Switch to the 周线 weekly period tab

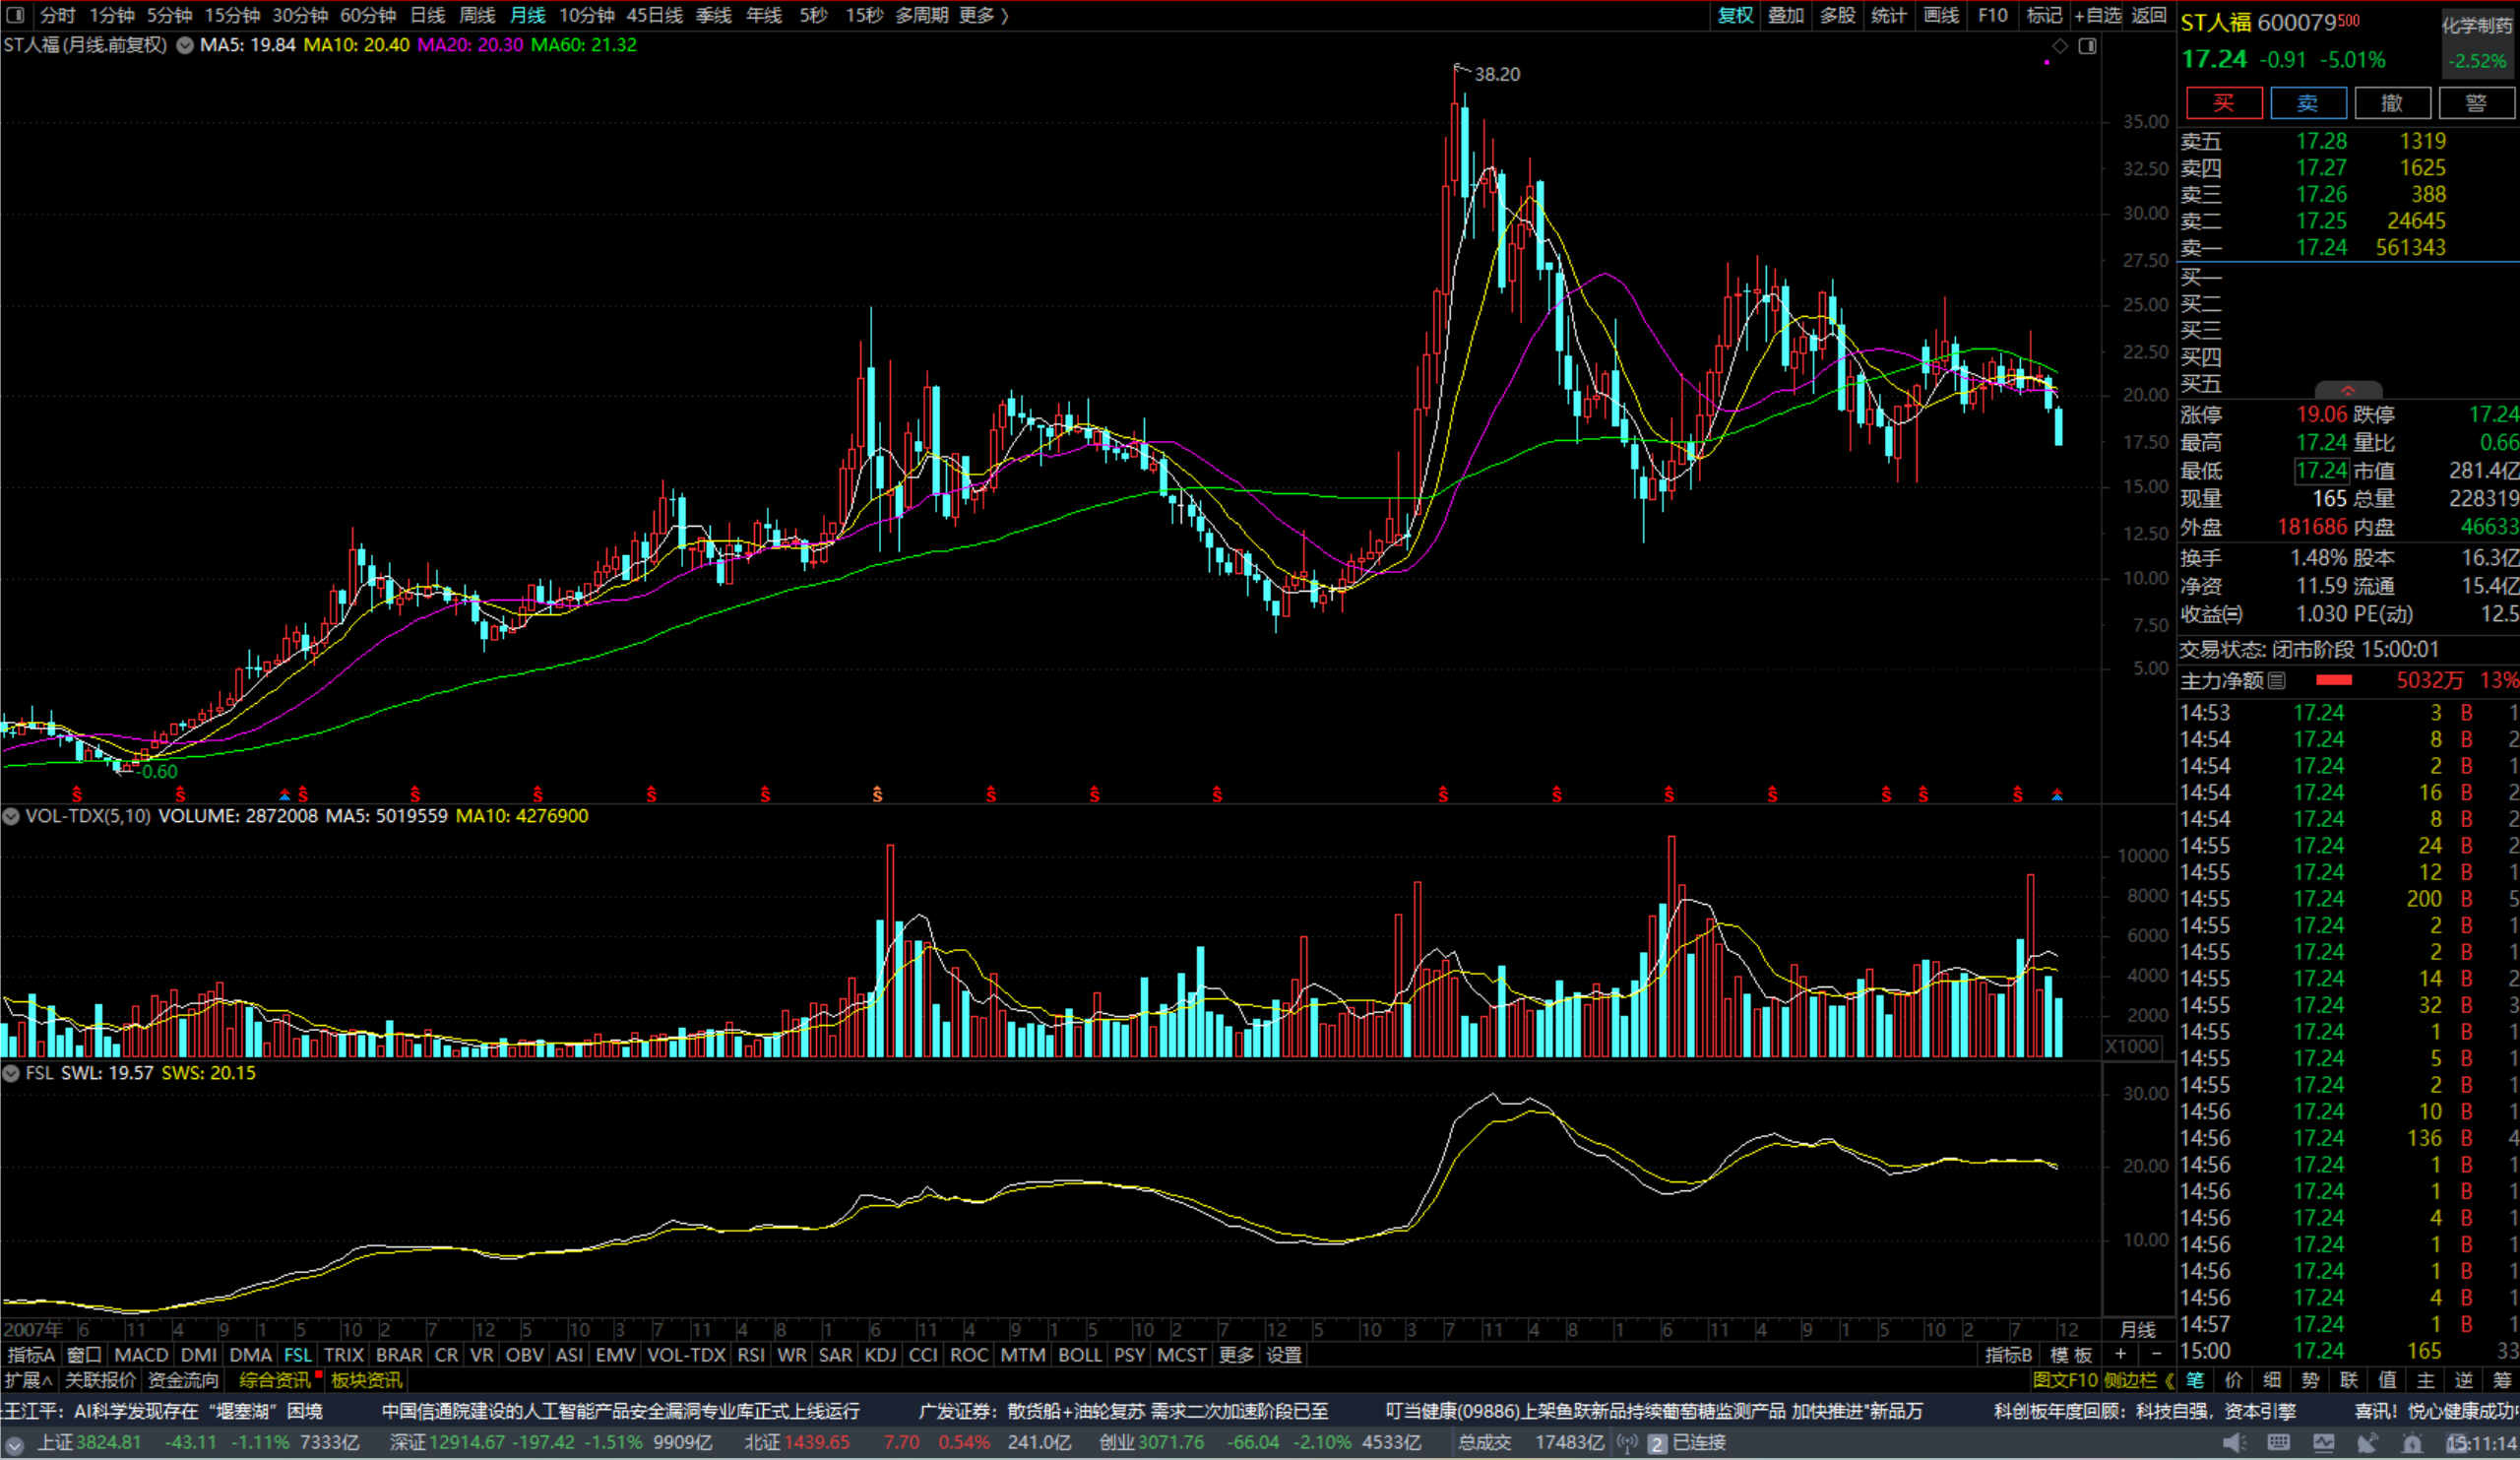[x=477, y=15]
